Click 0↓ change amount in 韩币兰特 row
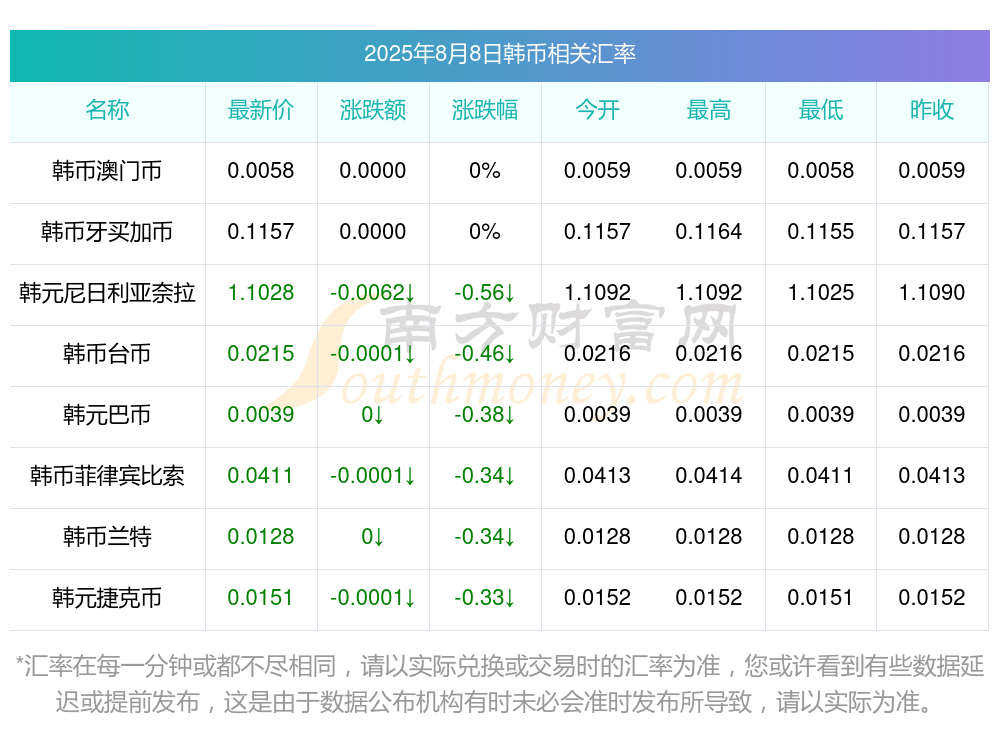This screenshot has height=733, width=1000. pyautogui.click(x=372, y=536)
